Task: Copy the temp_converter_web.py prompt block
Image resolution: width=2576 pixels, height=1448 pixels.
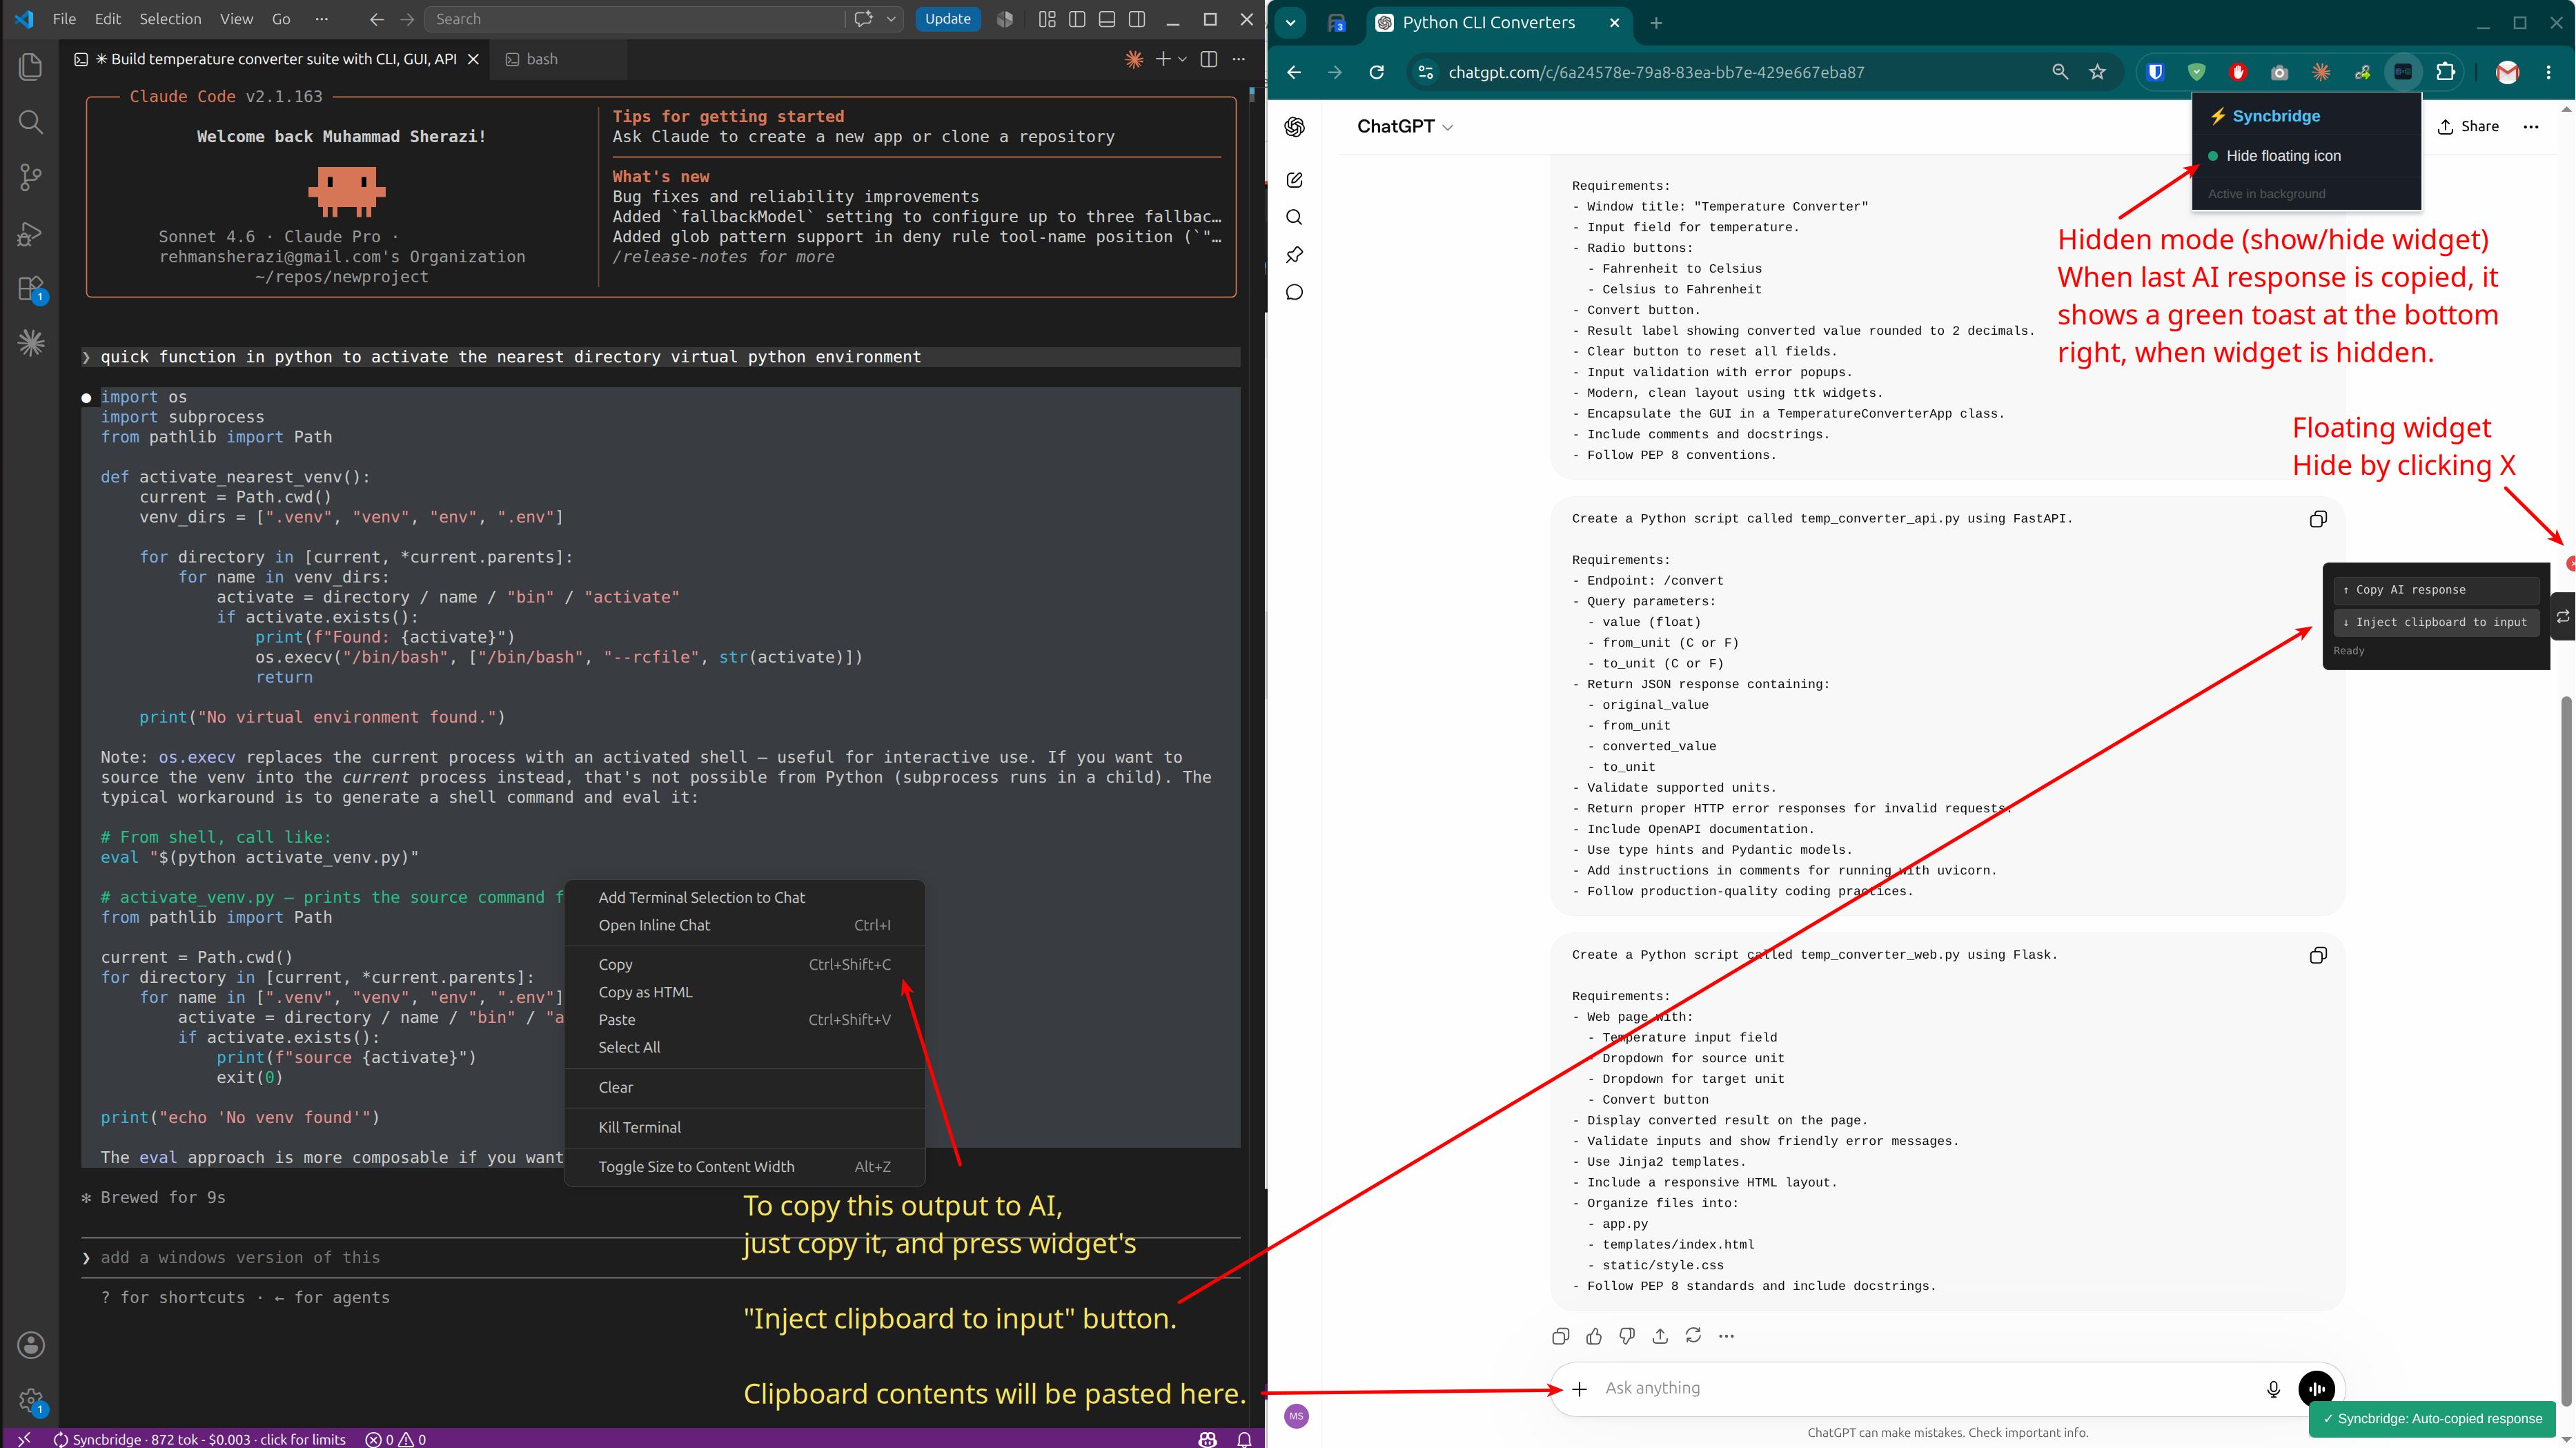Action: point(2317,955)
